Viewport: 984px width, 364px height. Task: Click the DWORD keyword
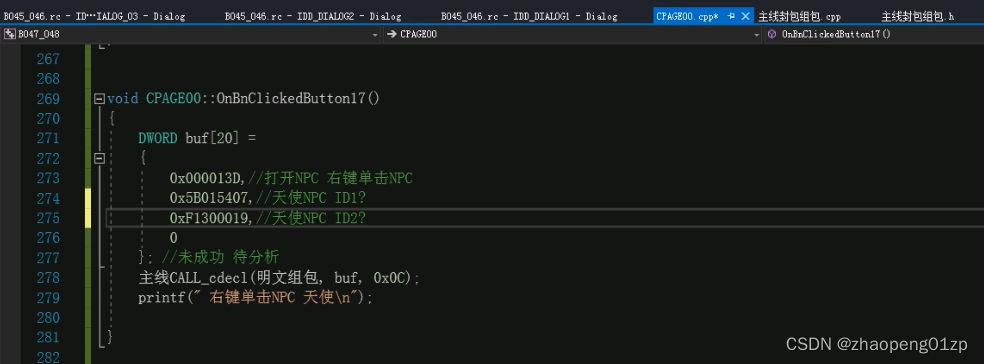[x=158, y=139]
